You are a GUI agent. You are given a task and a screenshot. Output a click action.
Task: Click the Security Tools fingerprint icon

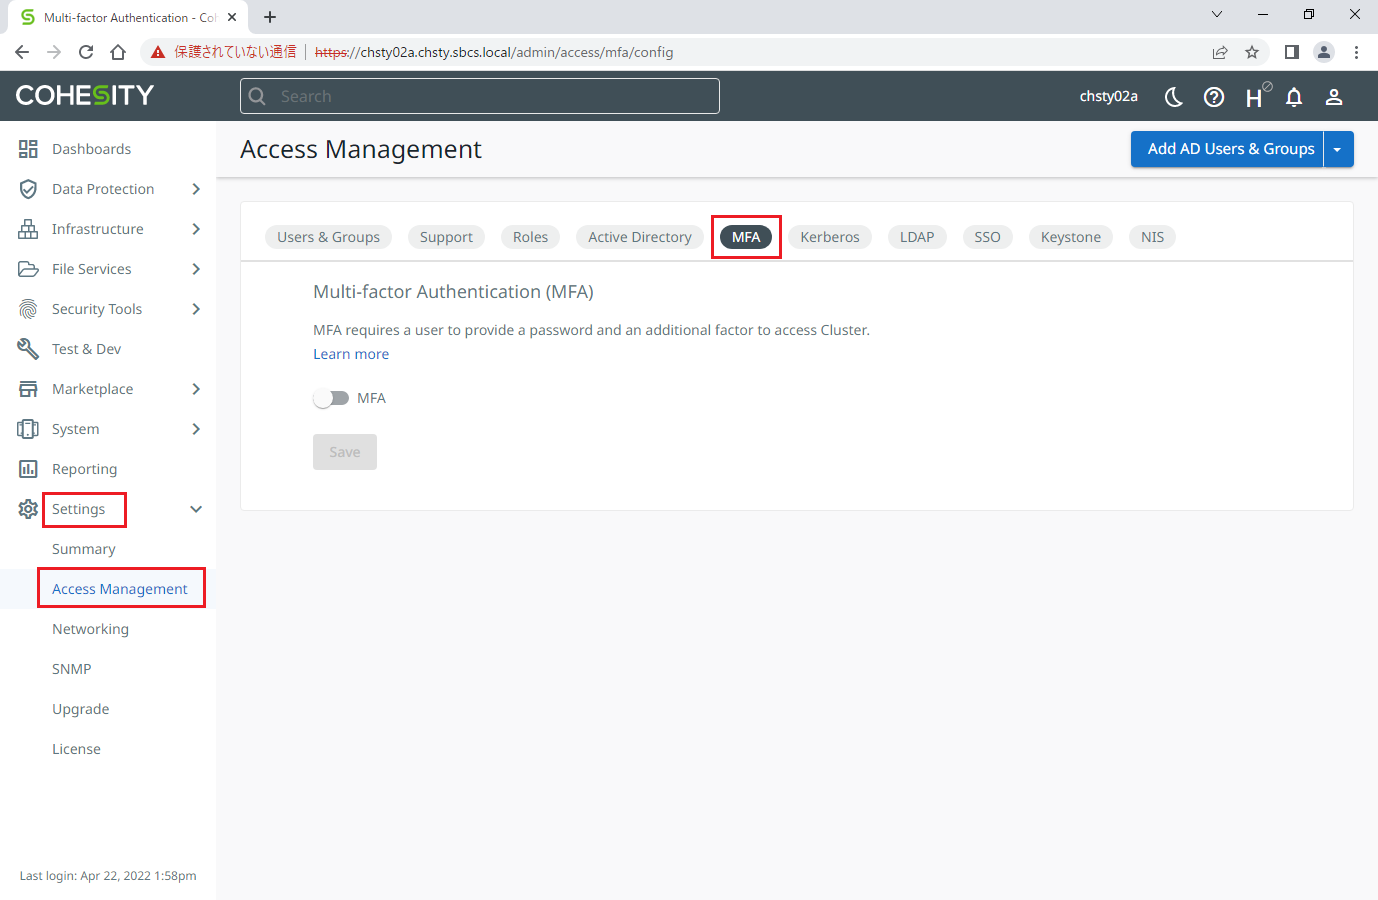pyautogui.click(x=28, y=309)
